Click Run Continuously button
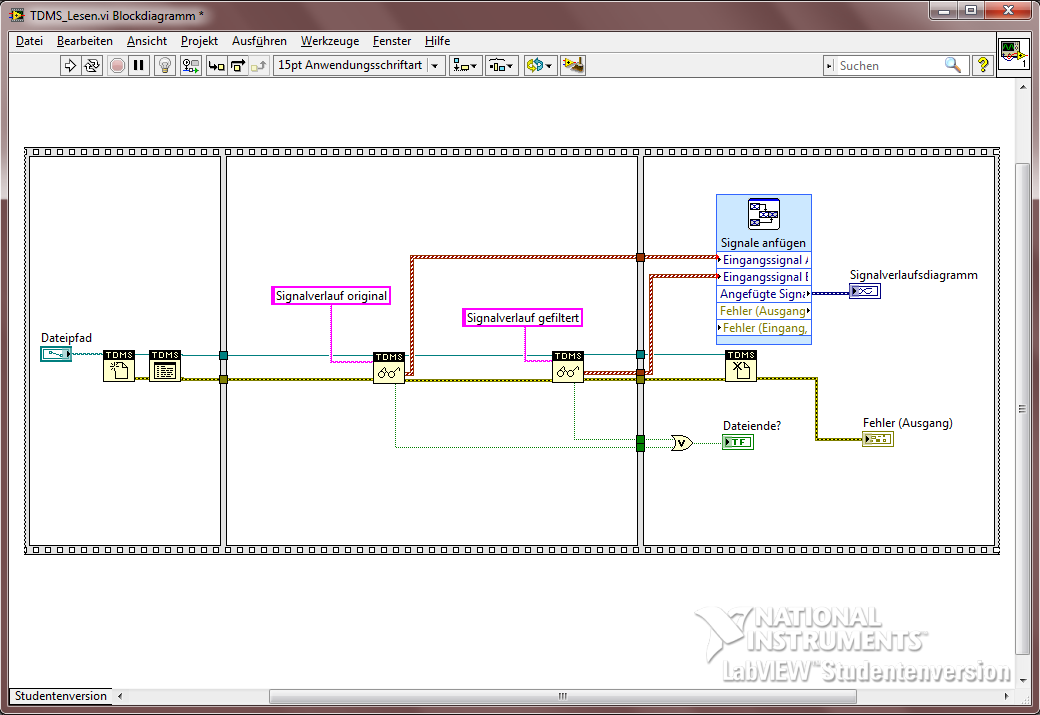Image resolution: width=1040 pixels, height=715 pixels. (92, 65)
